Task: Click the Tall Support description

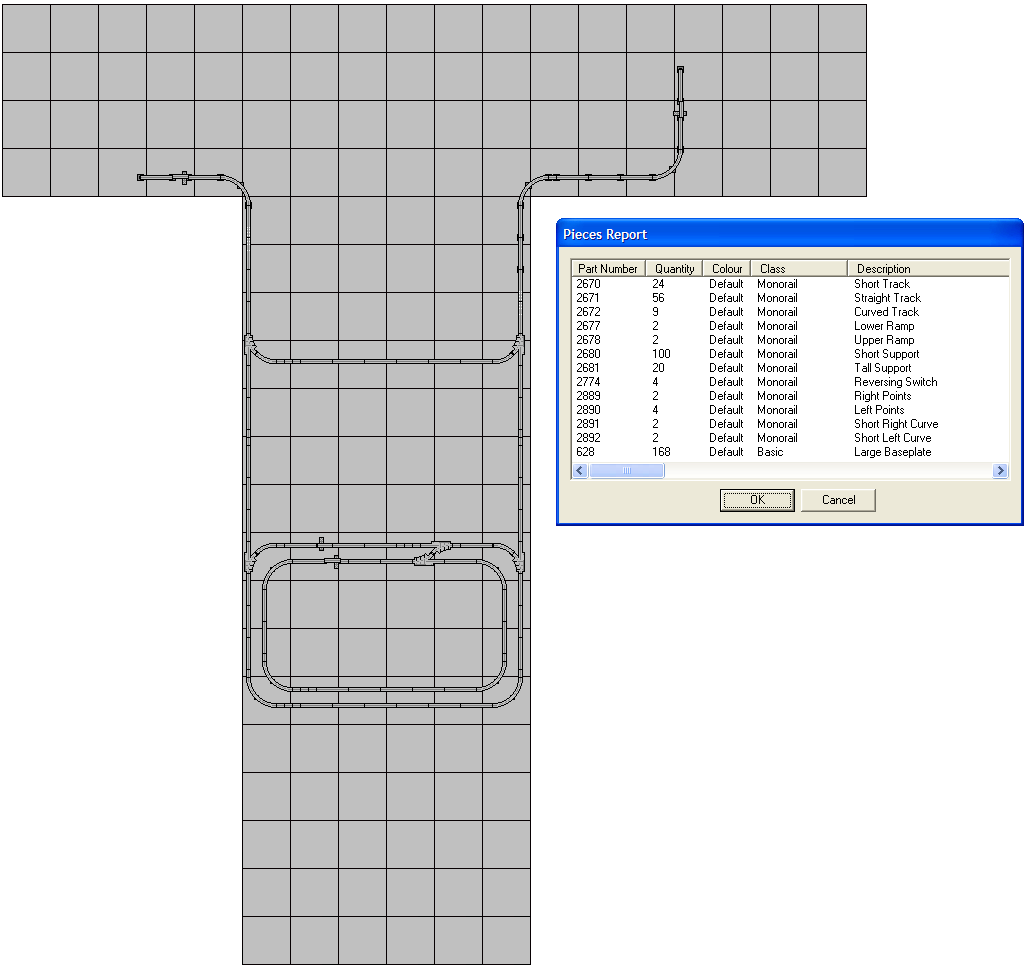Action: [x=883, y=368]
